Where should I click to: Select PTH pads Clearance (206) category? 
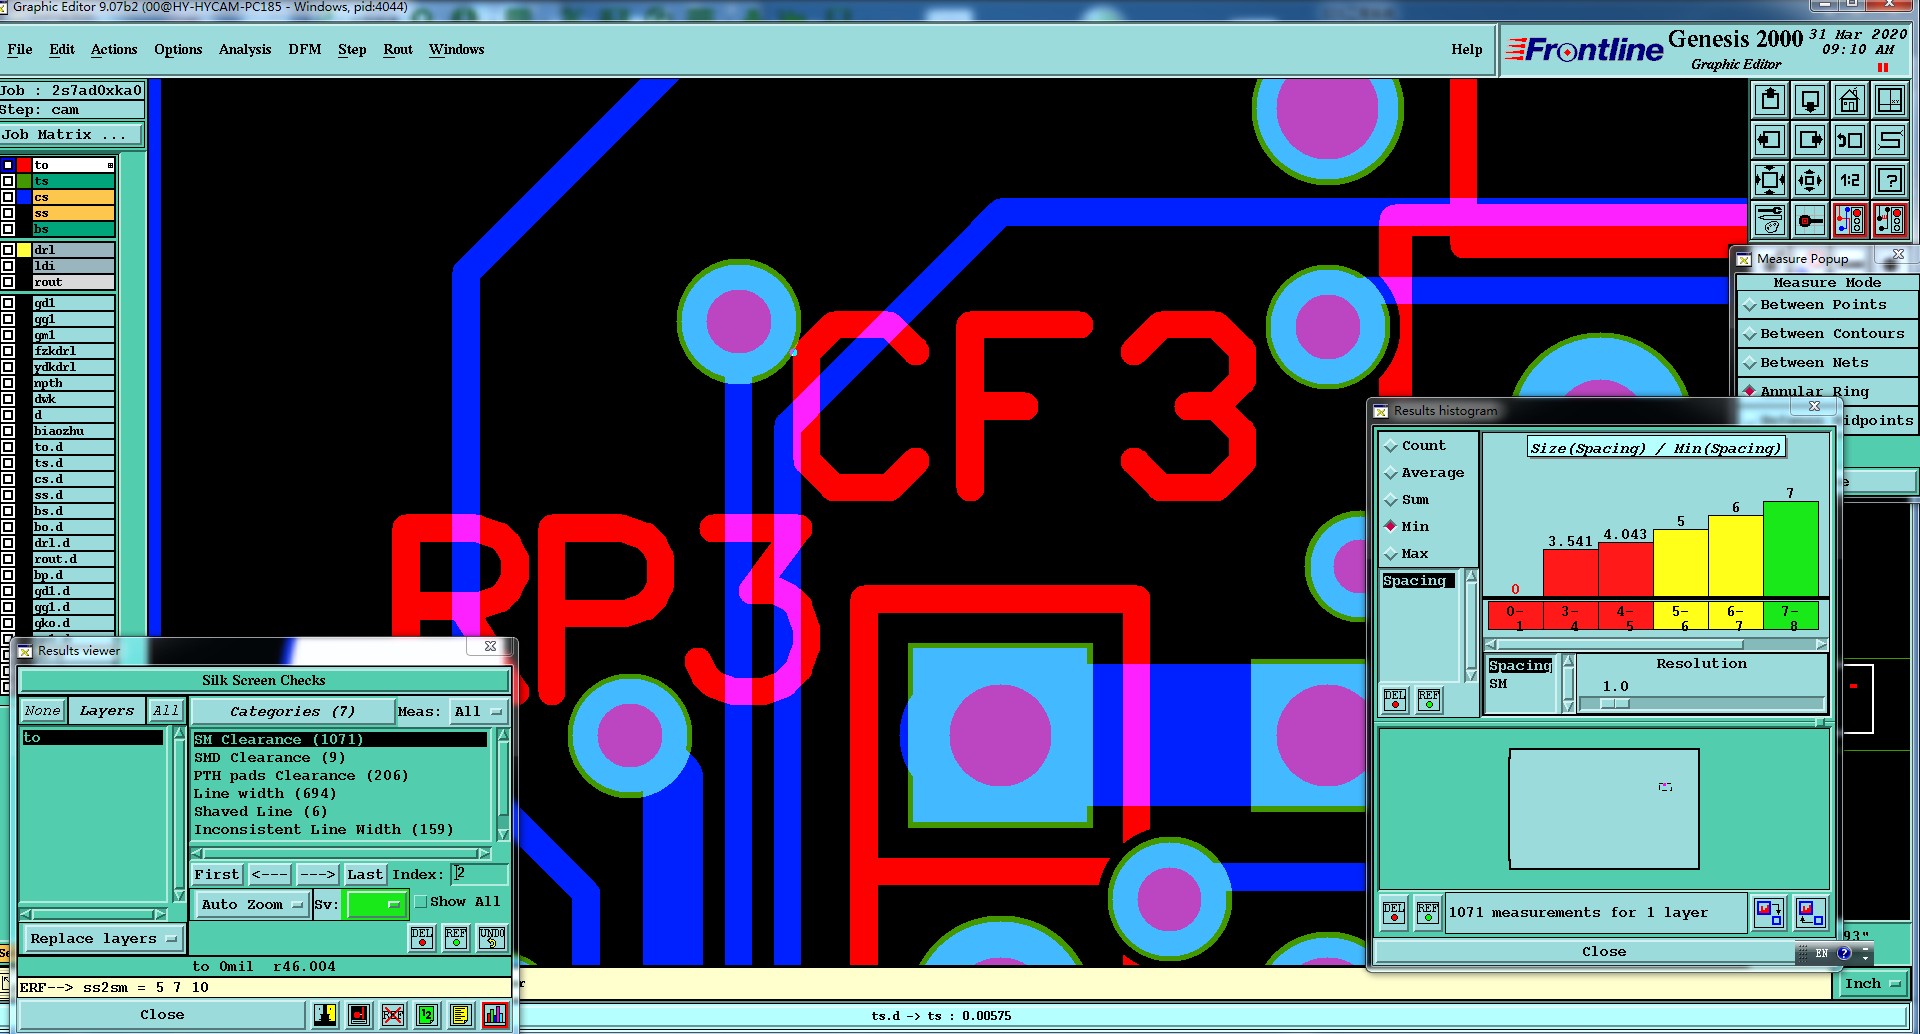pyautogui.click(x=301, y=776)
